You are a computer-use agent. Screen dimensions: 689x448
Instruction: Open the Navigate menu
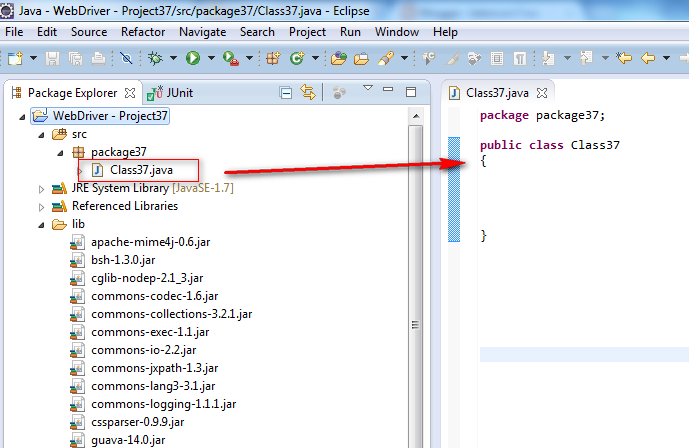203,32
